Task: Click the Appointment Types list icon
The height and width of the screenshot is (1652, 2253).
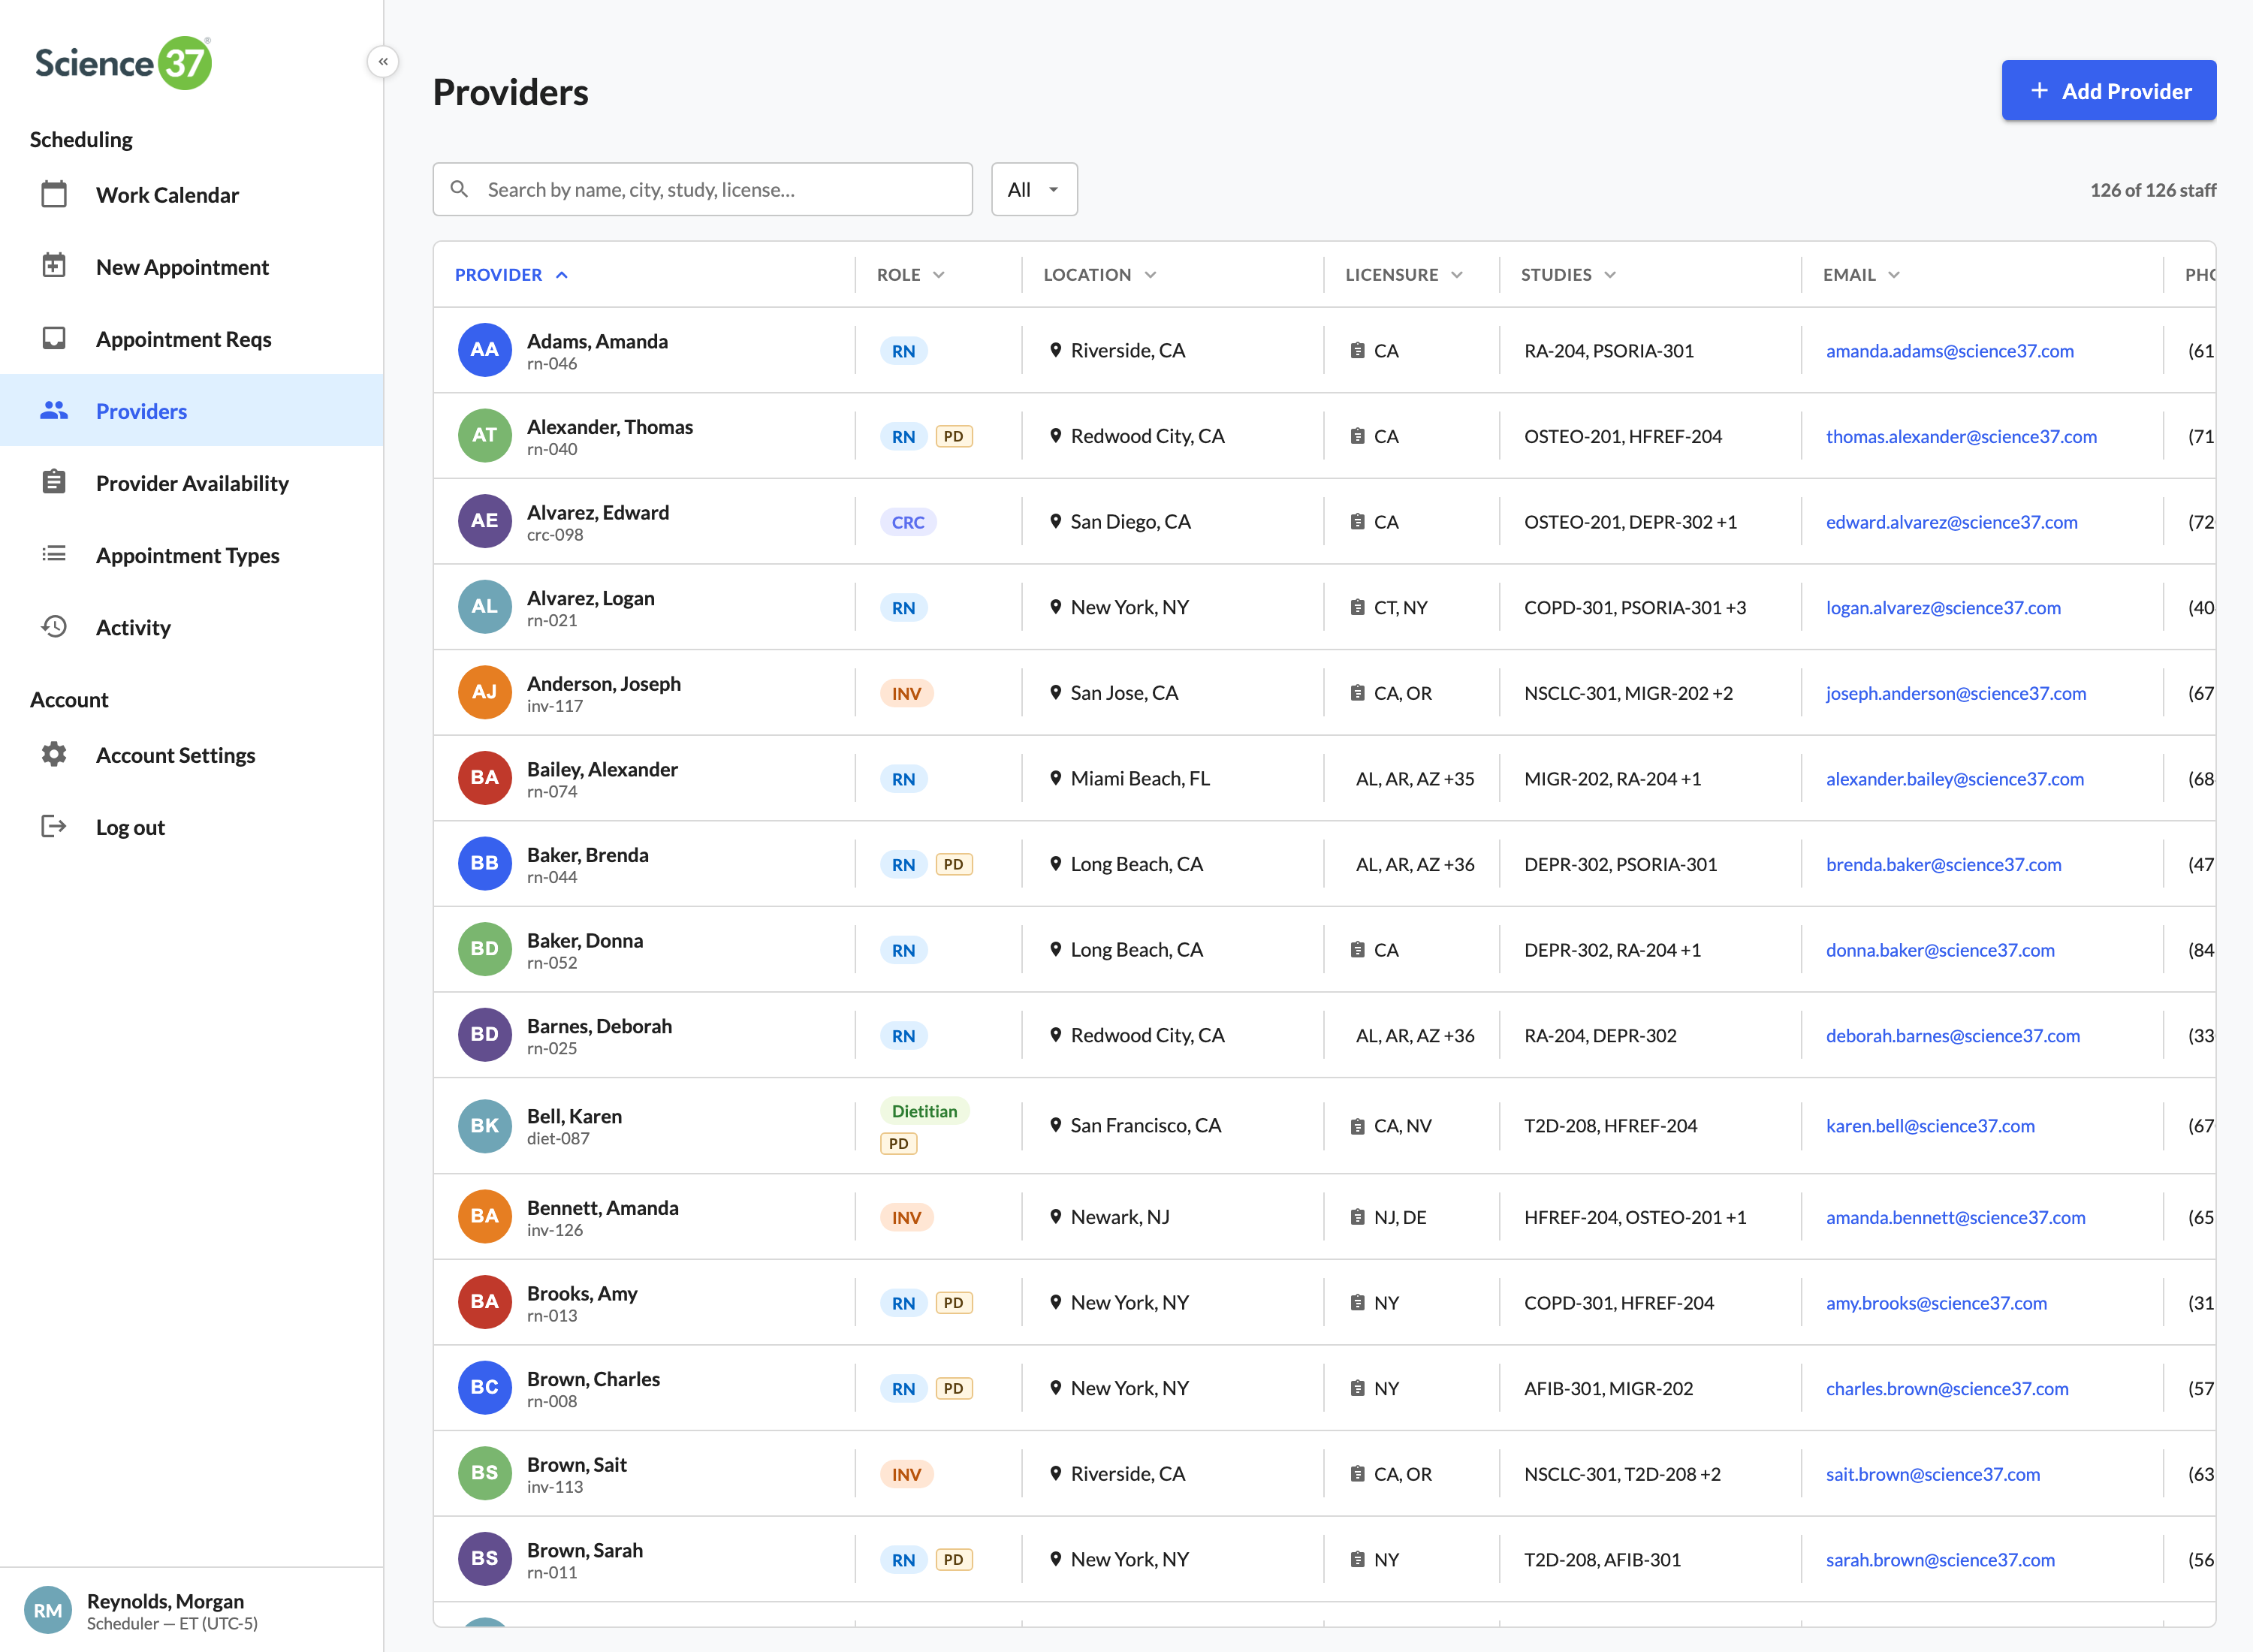Action: pos(54,554)
